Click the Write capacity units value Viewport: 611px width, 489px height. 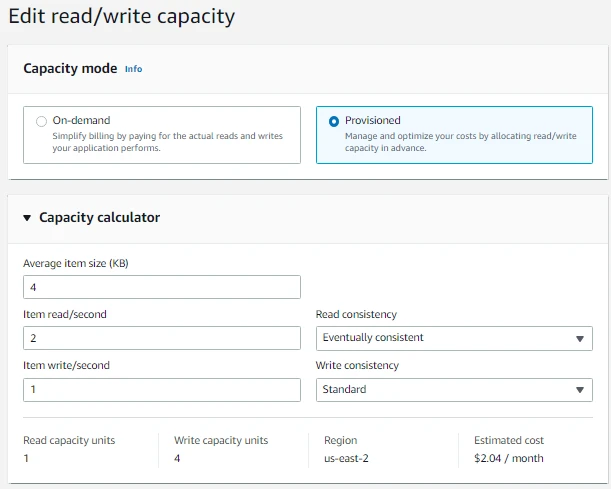pos(177,458)
